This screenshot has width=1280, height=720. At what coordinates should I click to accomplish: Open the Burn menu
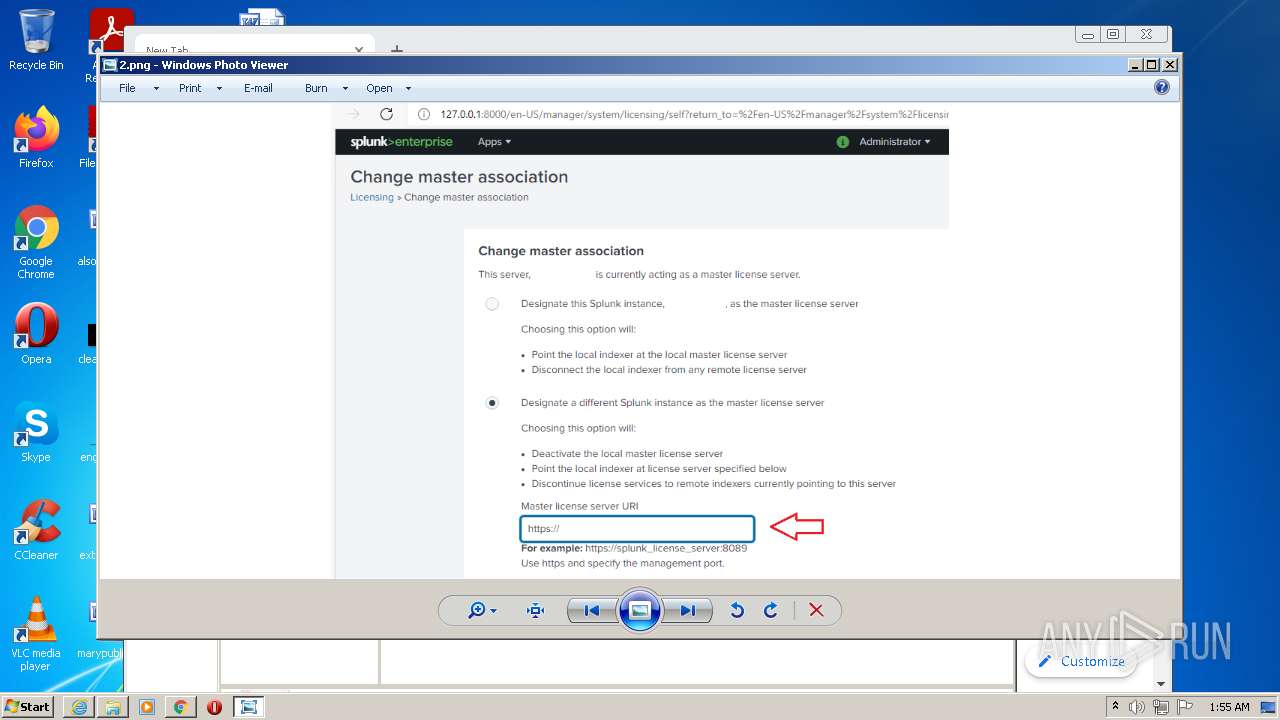coord(316,88)
